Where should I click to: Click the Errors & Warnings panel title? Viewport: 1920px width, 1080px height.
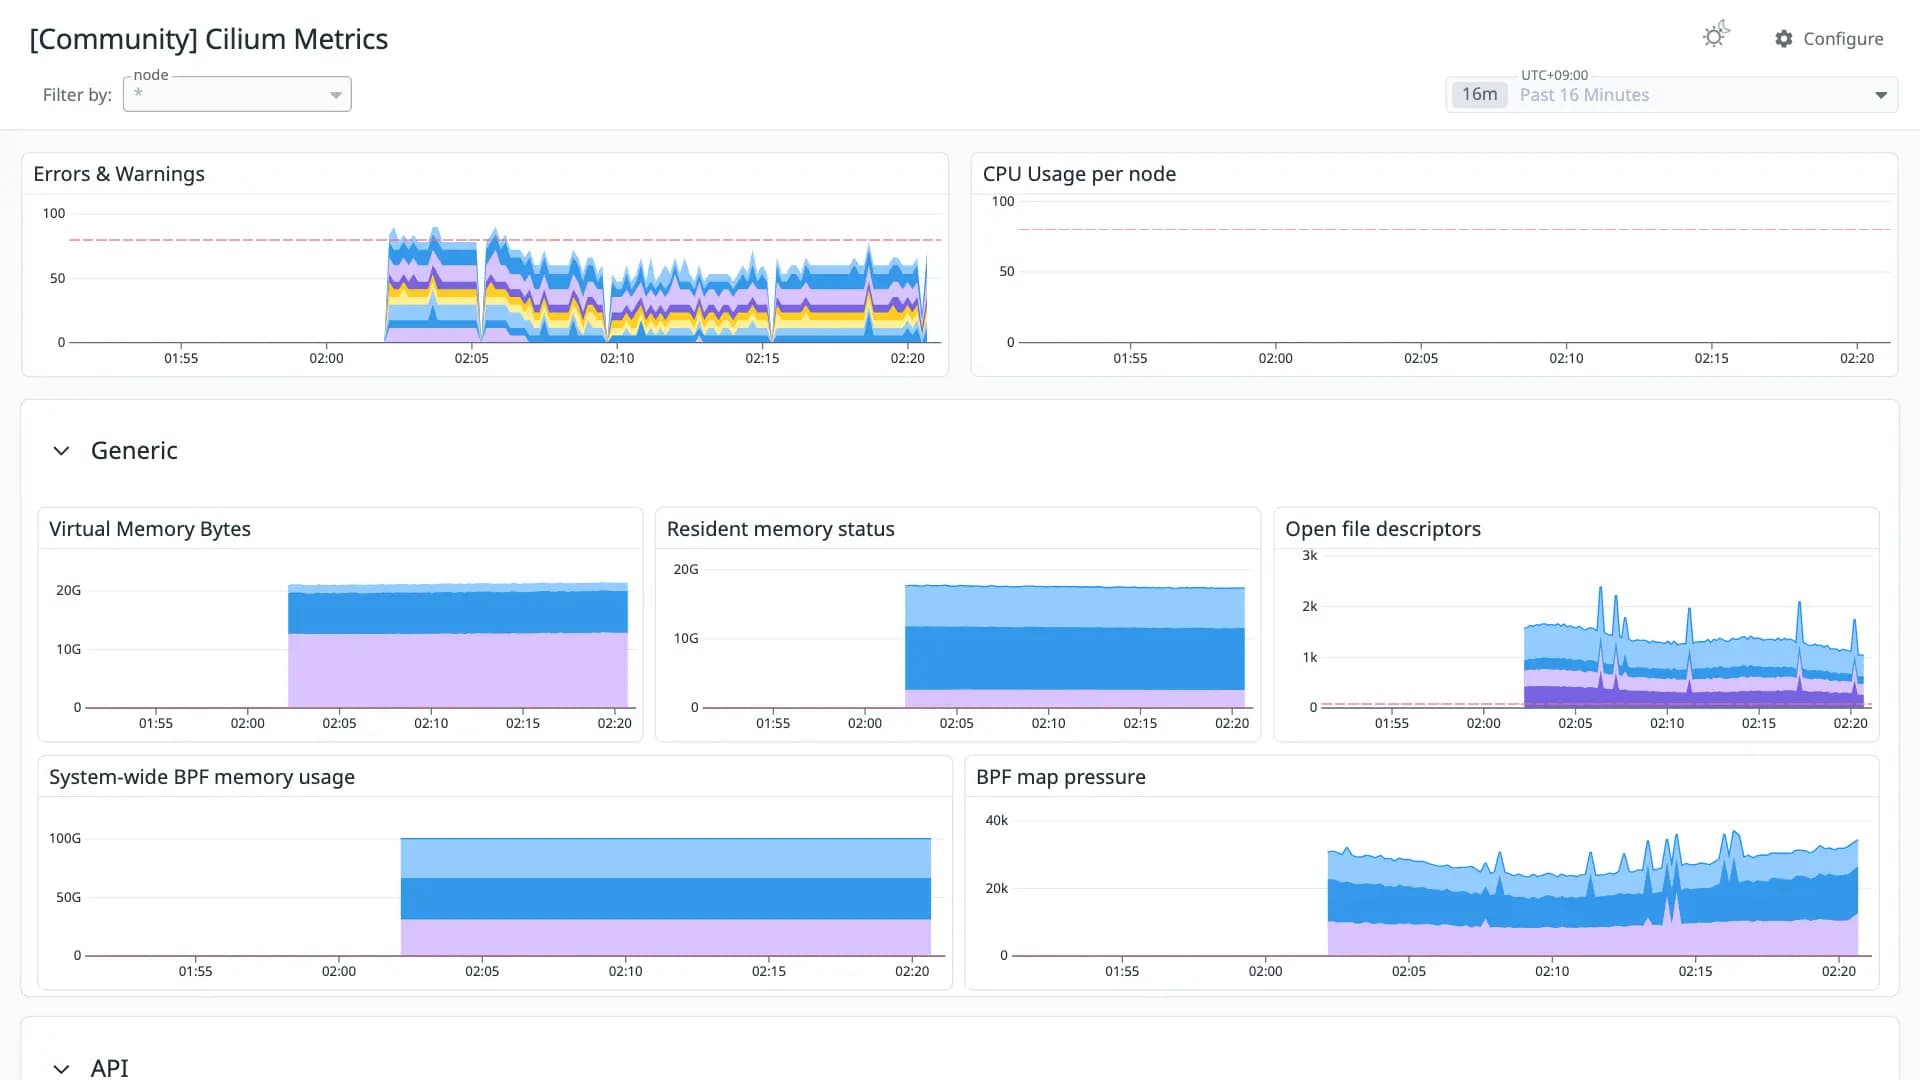119,174
